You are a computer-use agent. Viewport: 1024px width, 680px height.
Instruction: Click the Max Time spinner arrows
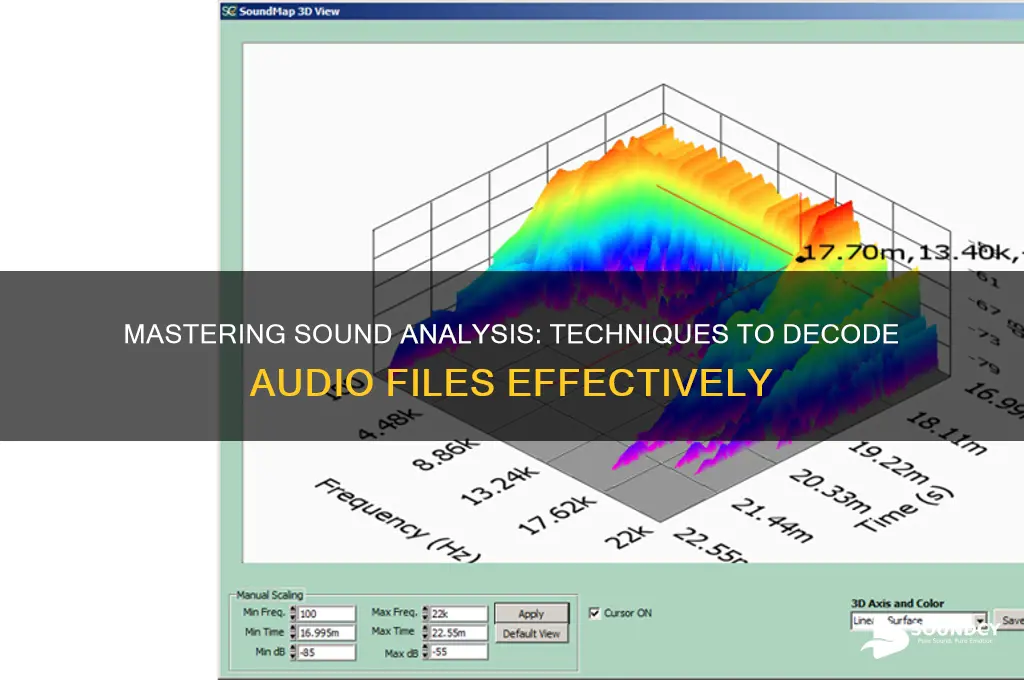[425, 632]
